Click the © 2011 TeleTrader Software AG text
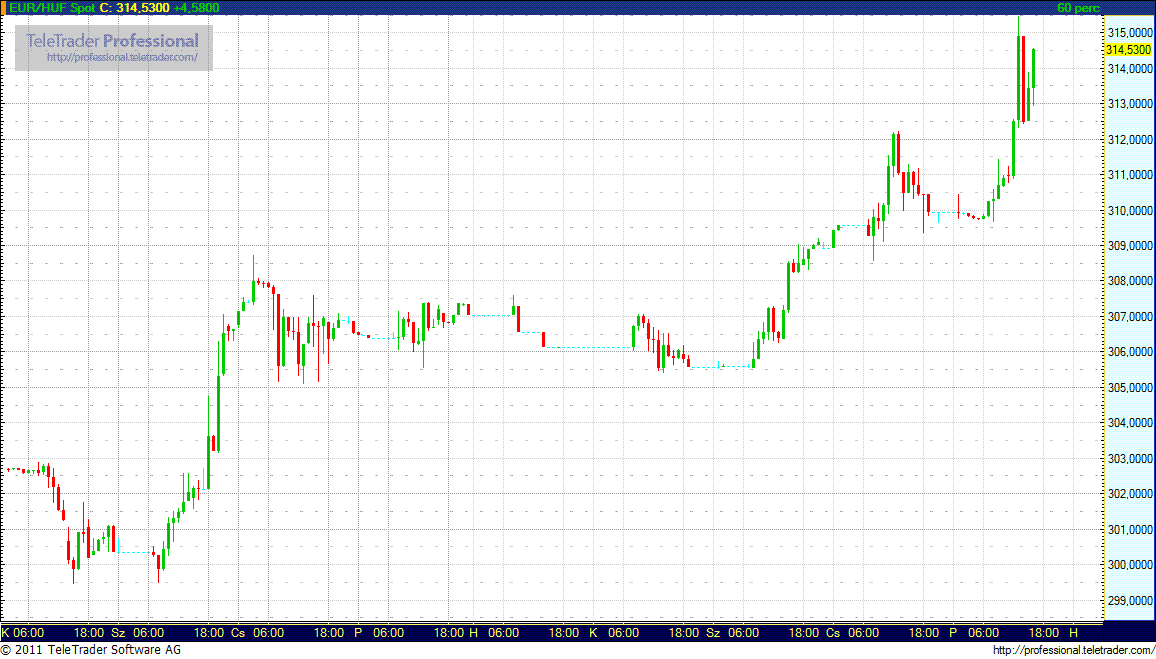 tap(91, 650)
